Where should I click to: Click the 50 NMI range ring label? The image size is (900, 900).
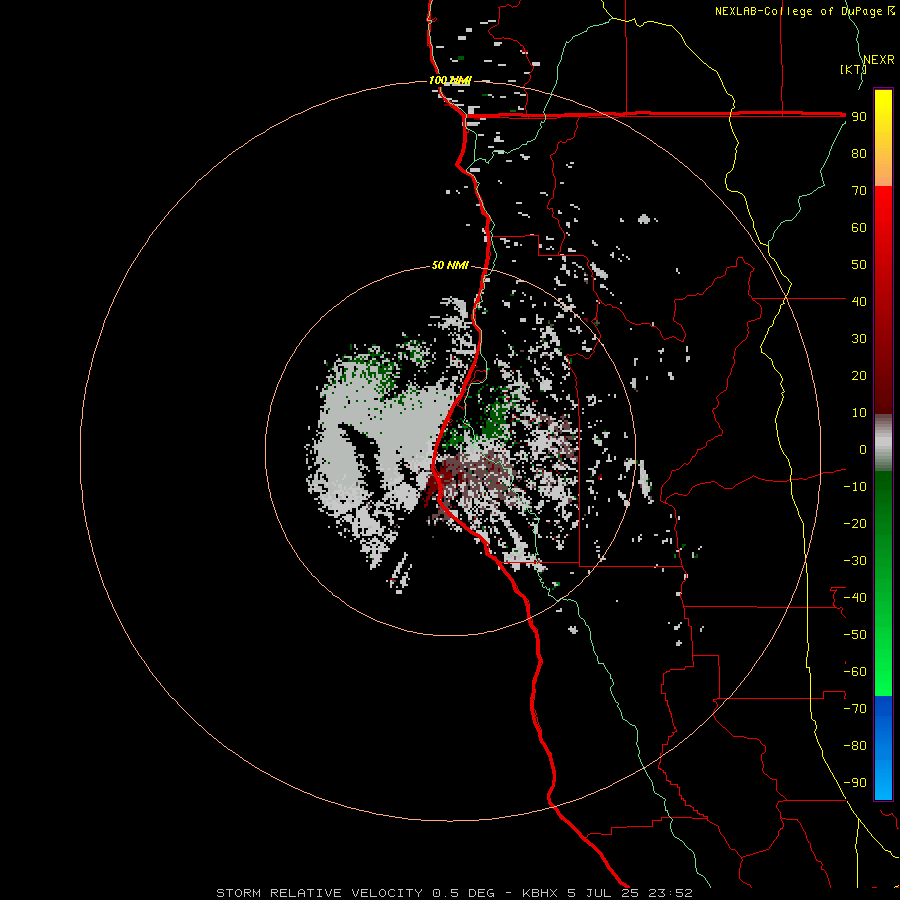[x=450, y=265]
